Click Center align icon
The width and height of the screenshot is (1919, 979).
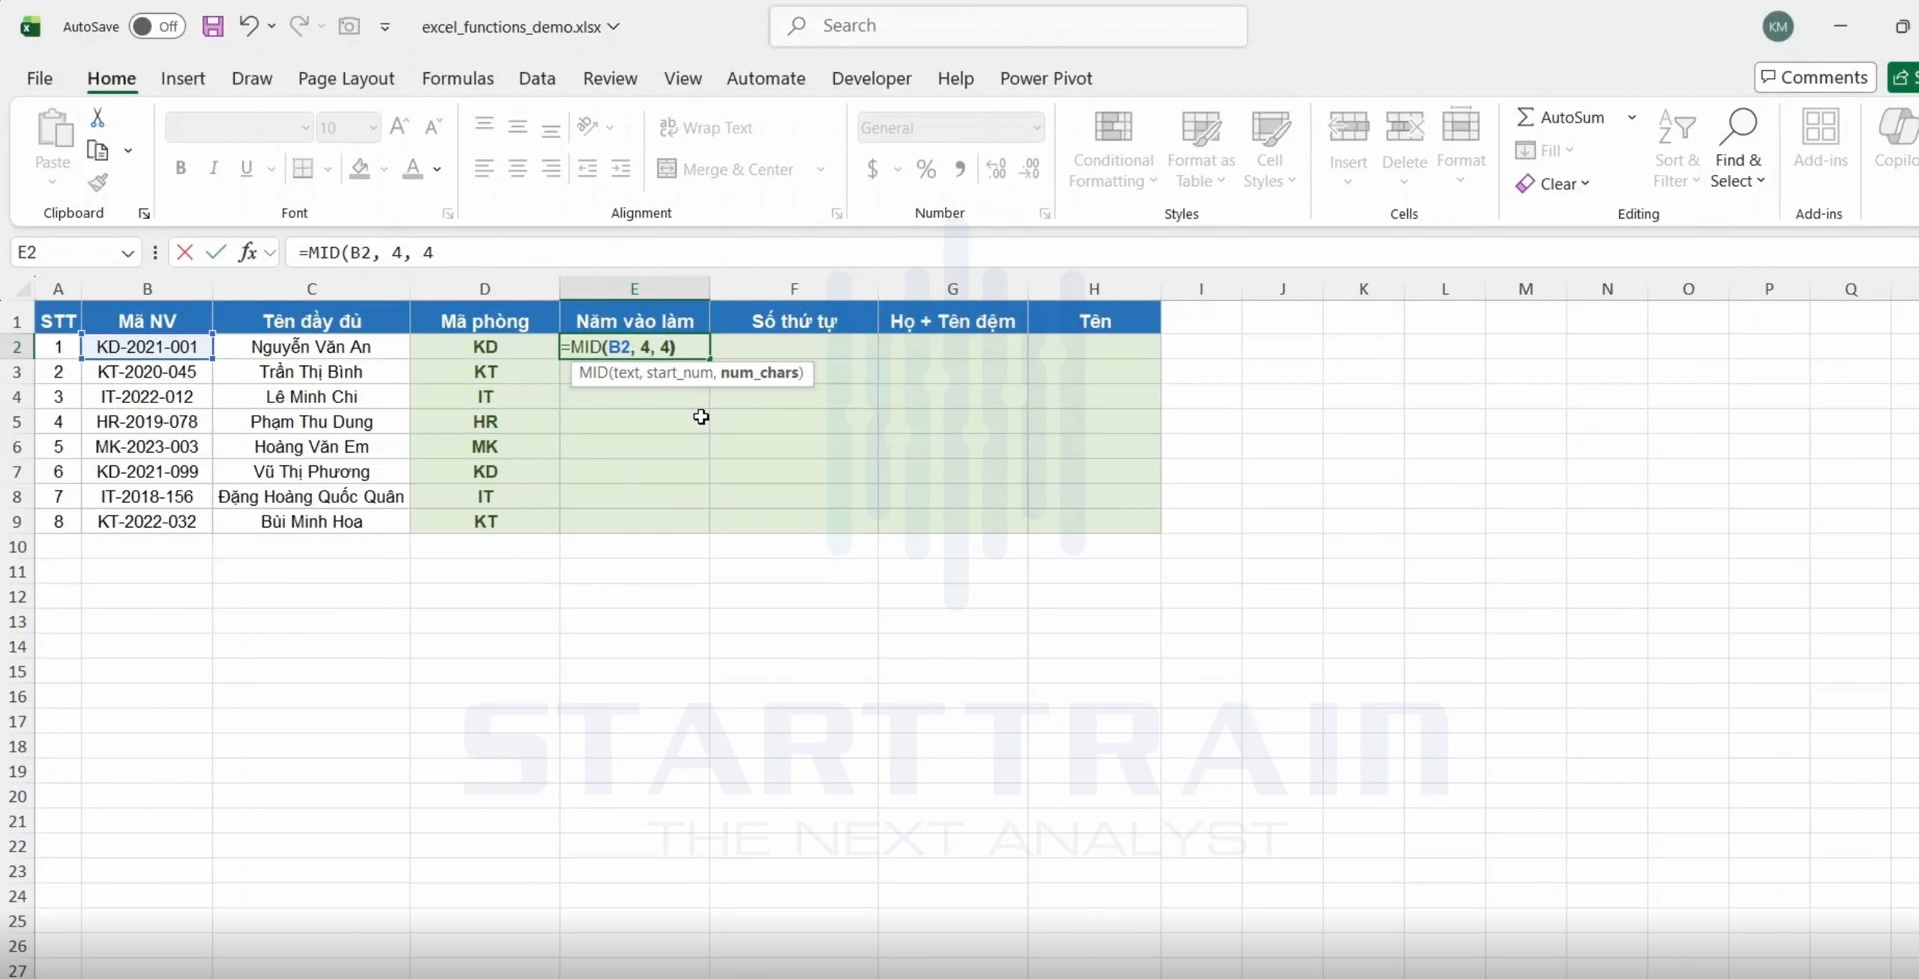(517, 169)
